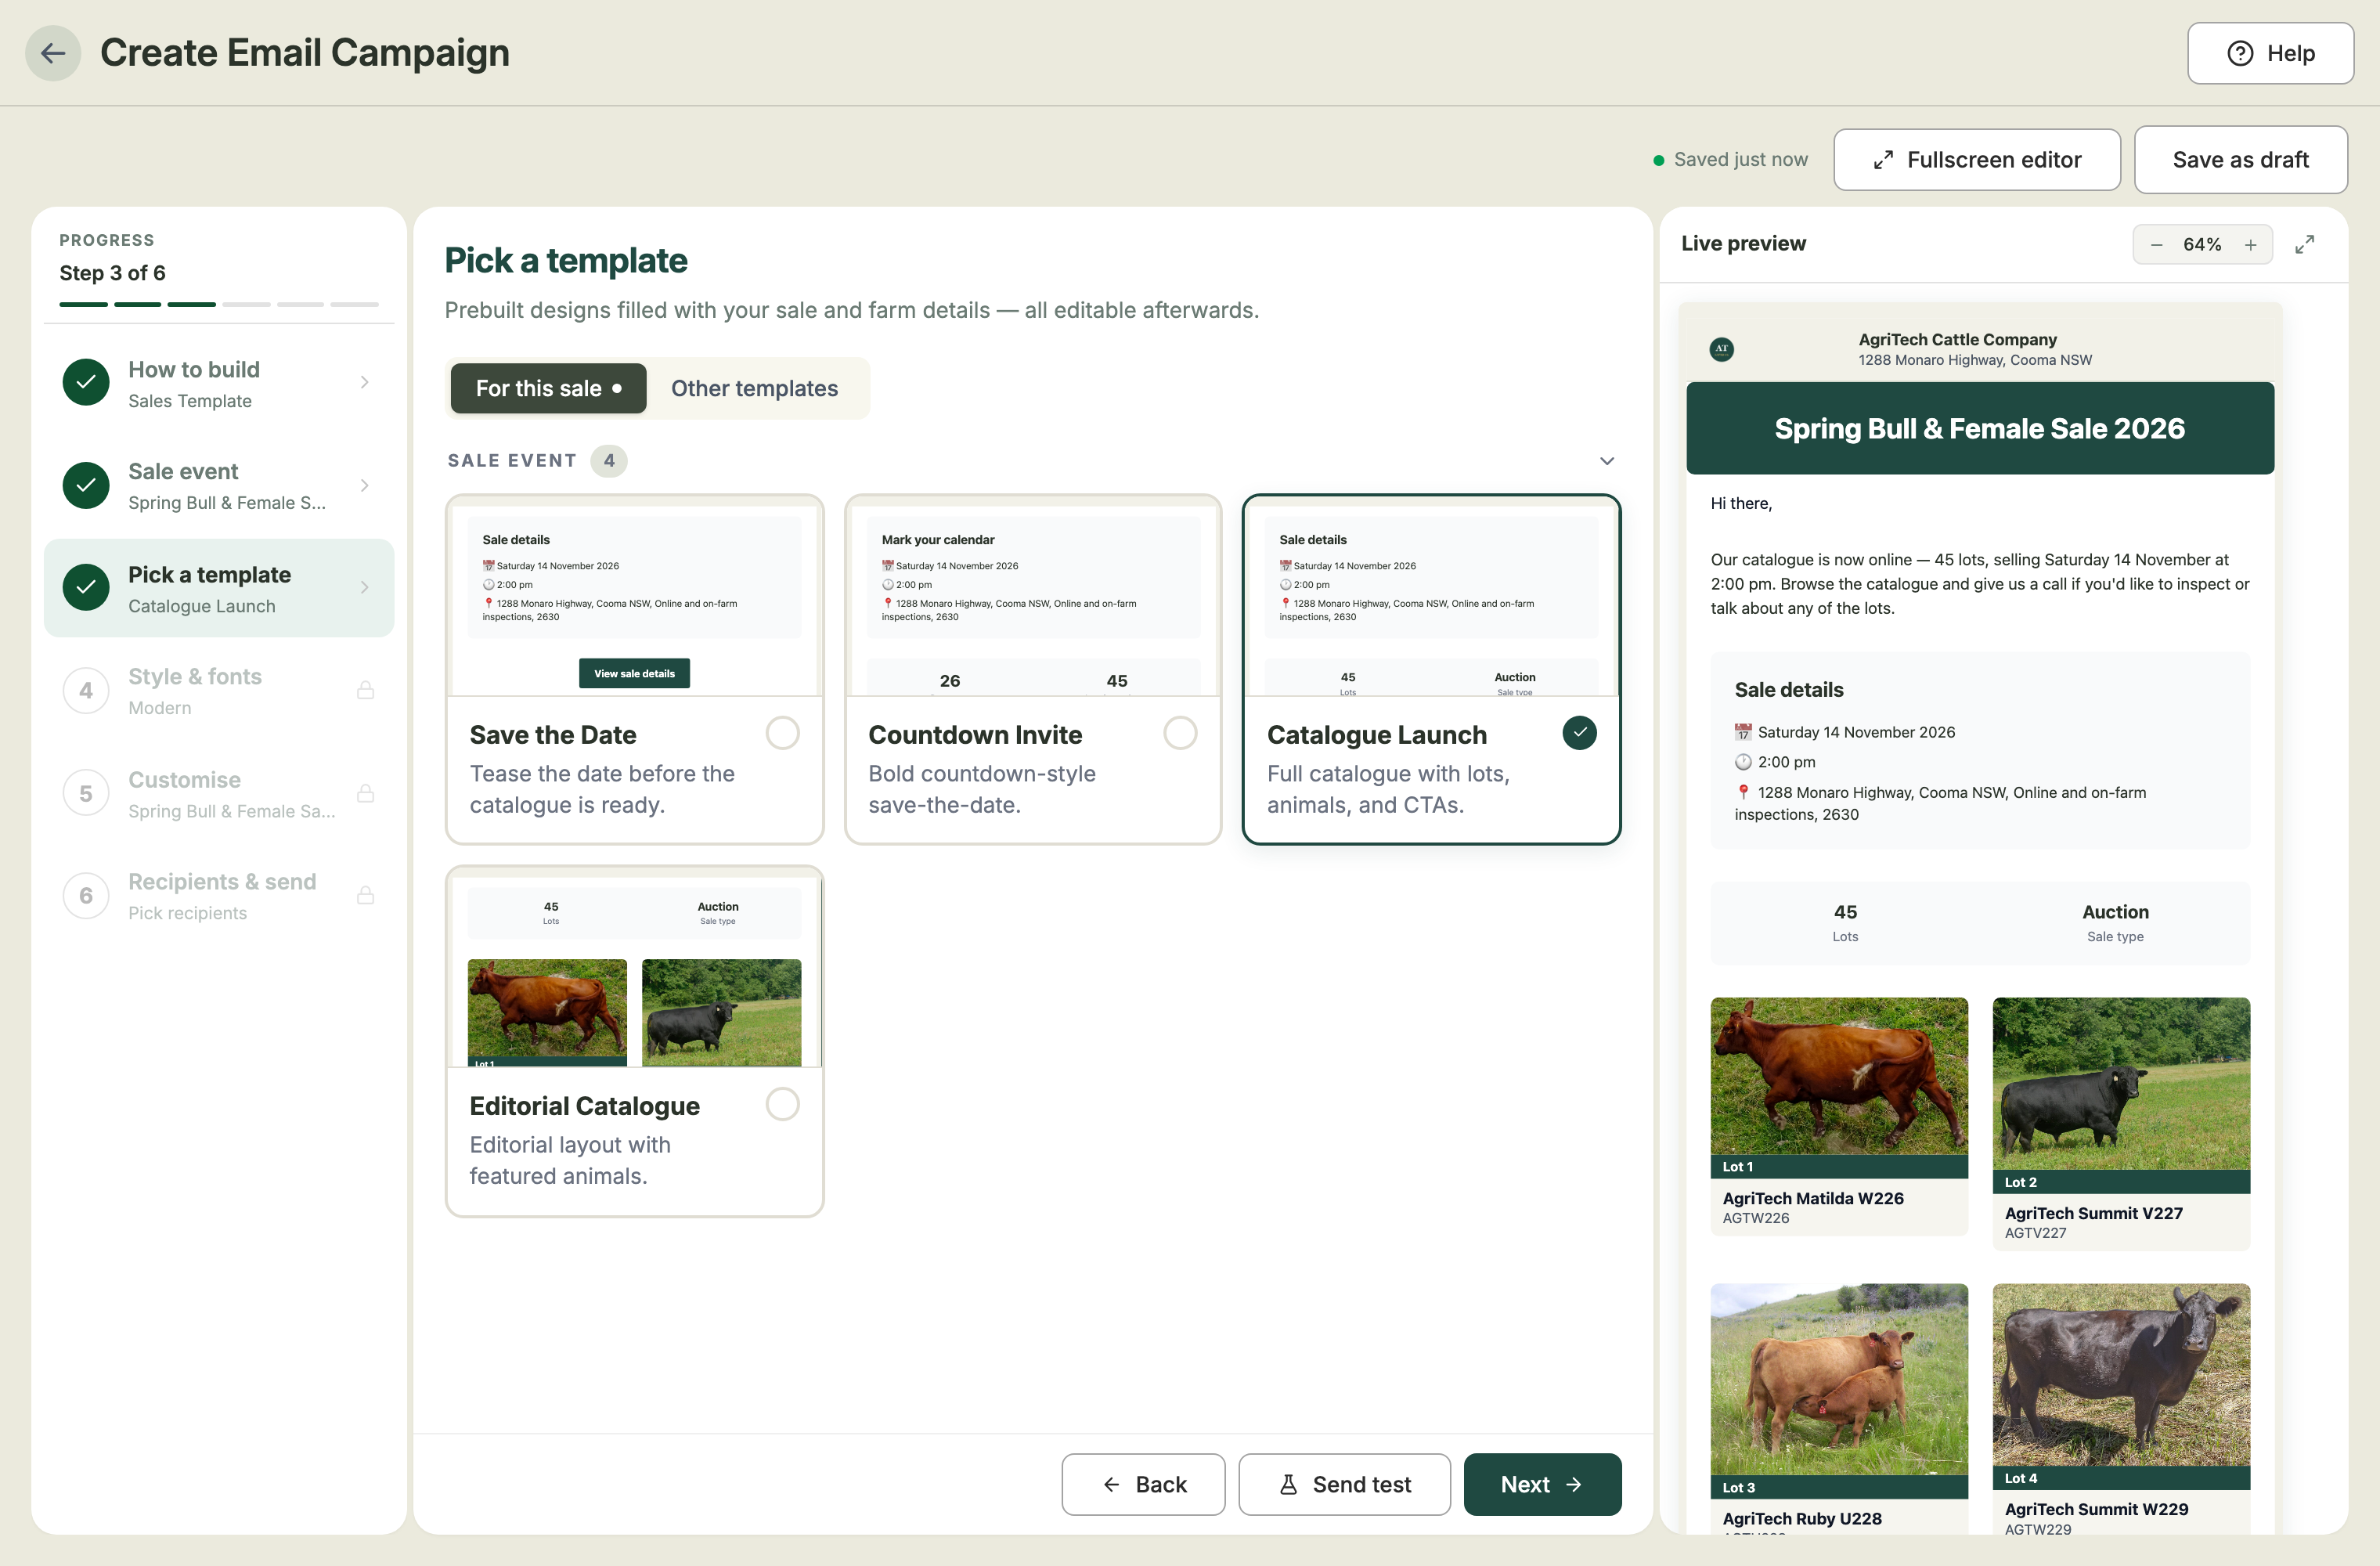The width and height of the screenshot is (2380, 1566).
Task: Click step 5 number circle
Action: 86,794
